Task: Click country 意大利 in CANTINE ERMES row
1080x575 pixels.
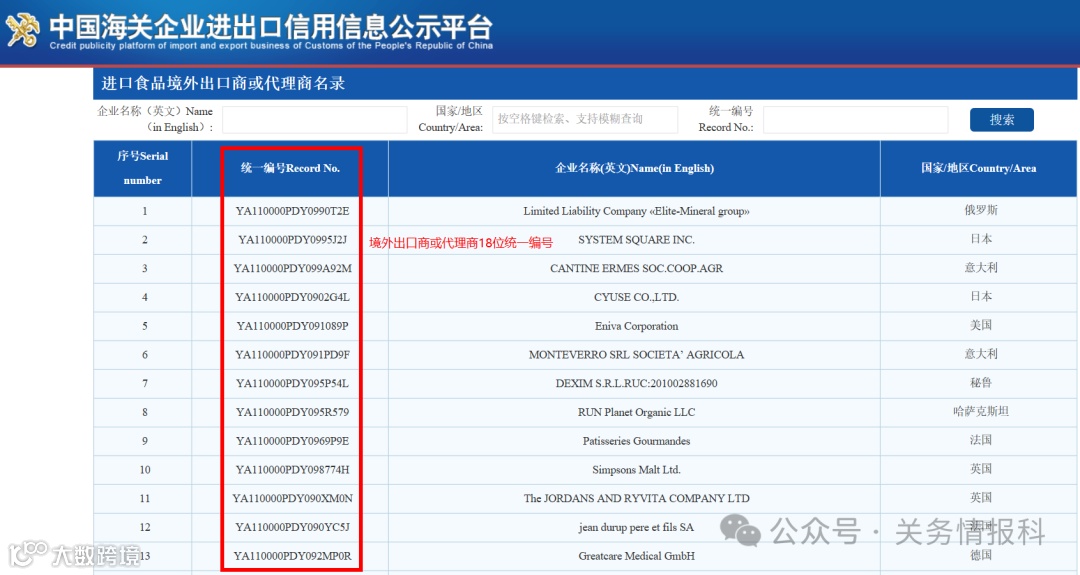Action: (981, 268)
